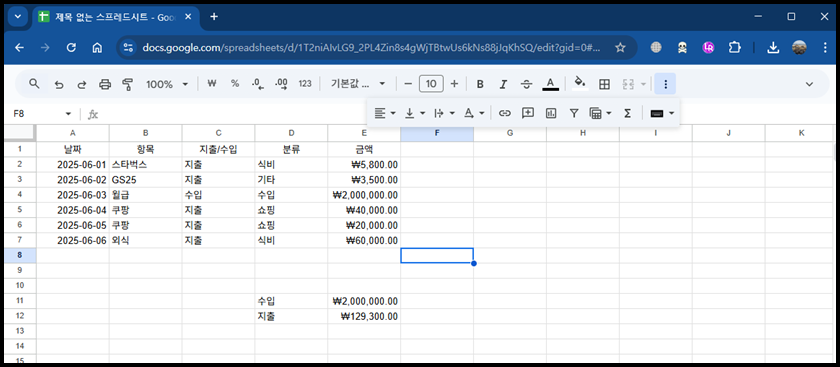This screenshot has width=840, height=367.
Task: Print the spreadsheet
Action: click(105, 84)
